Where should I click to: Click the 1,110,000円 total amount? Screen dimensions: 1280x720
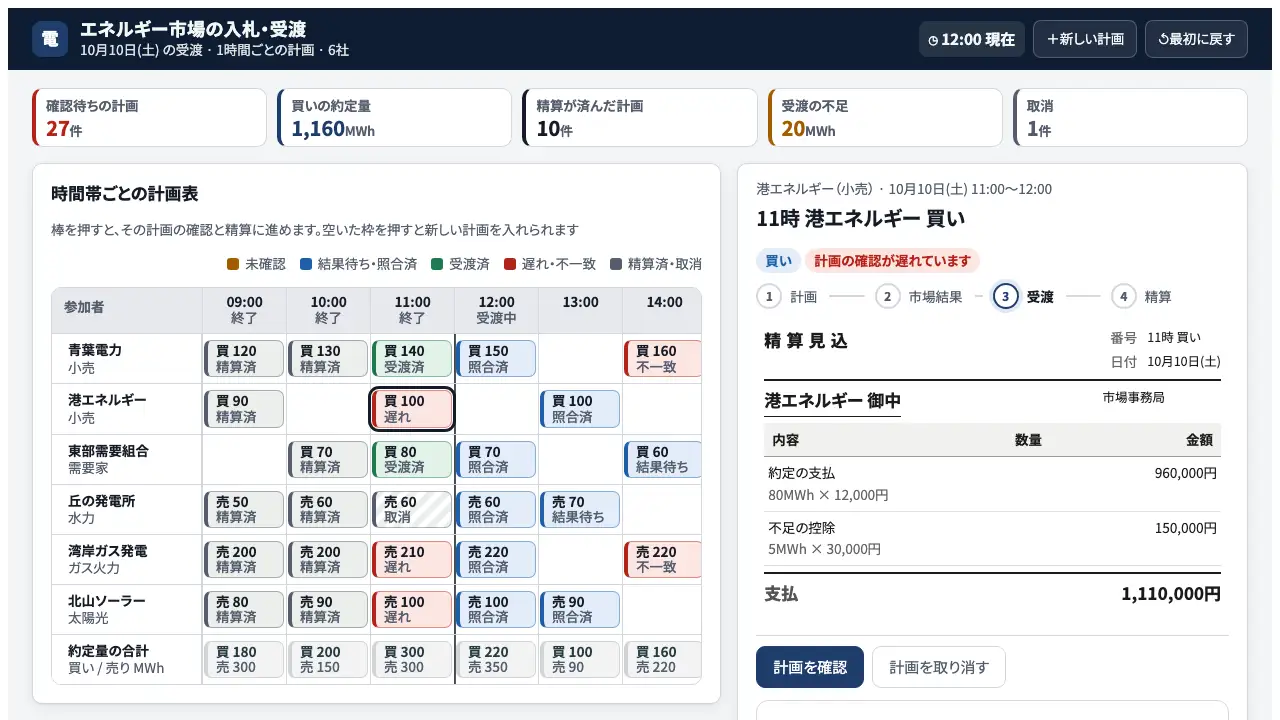(1171, 594)
